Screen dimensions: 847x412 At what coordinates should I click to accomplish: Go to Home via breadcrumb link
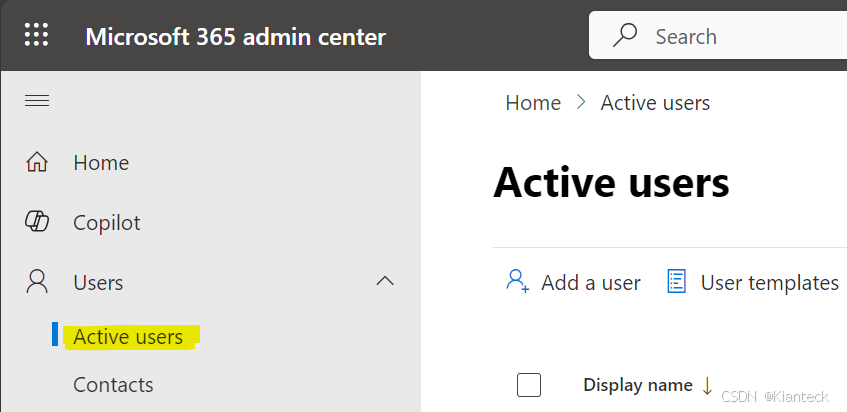coord(533,103)
